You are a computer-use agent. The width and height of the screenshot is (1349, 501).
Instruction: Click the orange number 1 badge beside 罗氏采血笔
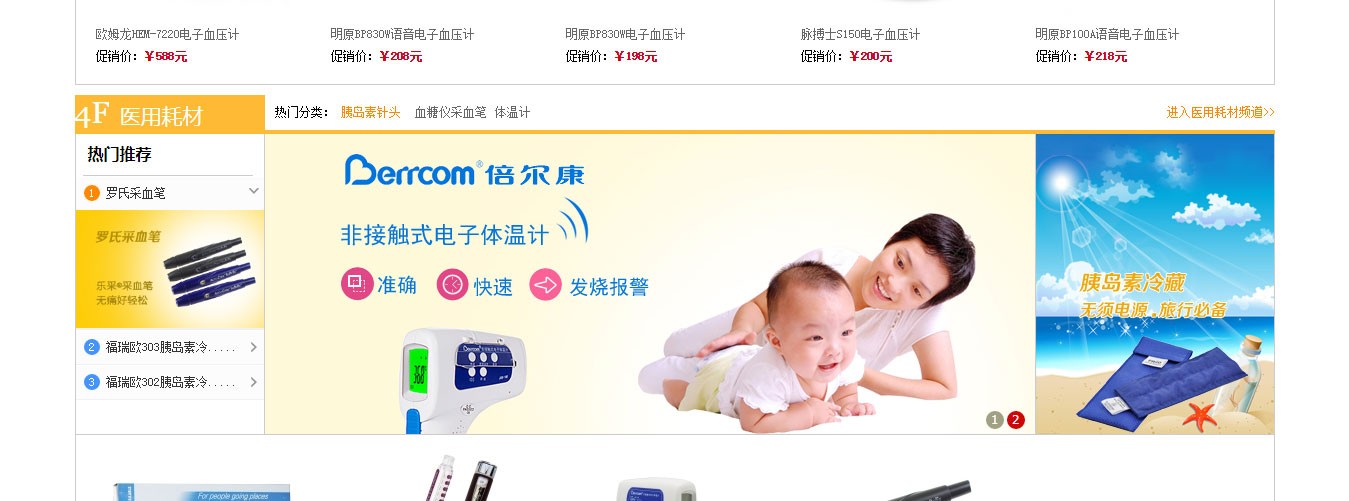coord(92,193)
